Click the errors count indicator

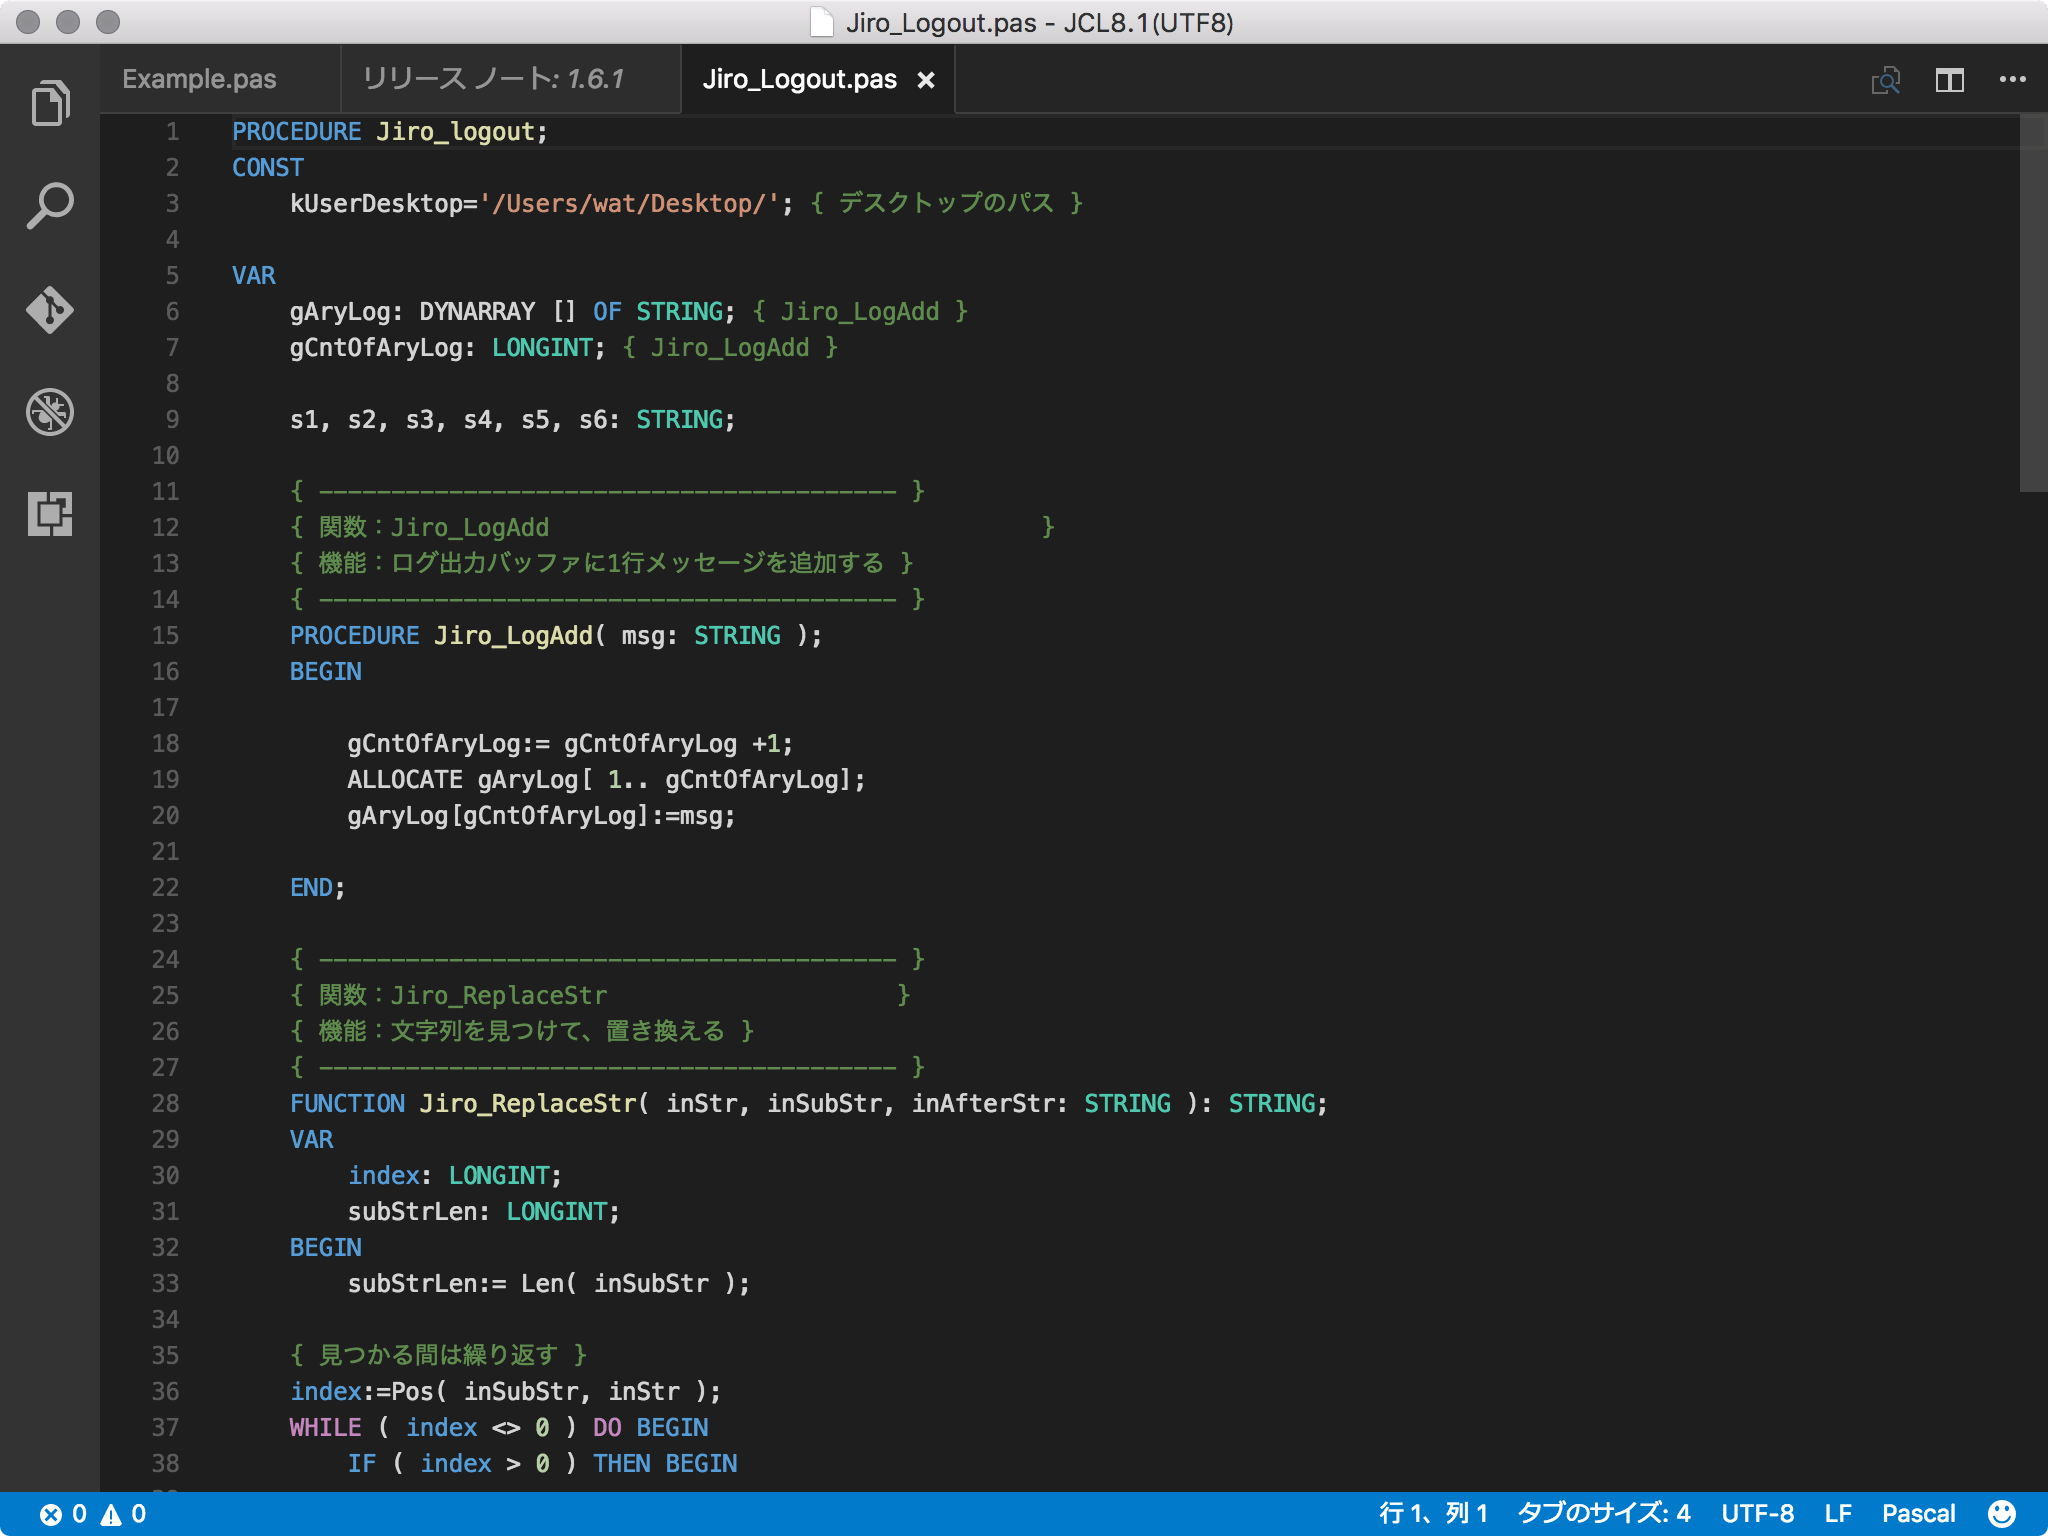coord(64,1514)
